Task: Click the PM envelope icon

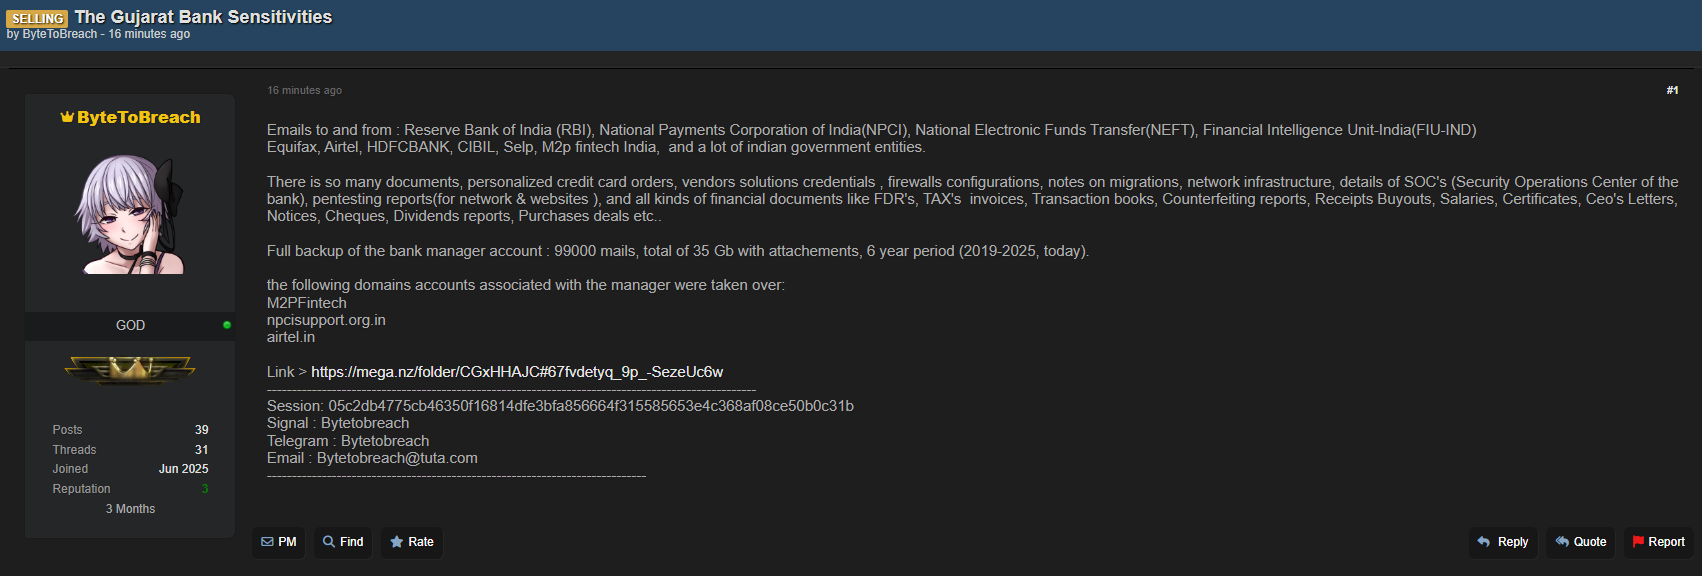Action: 267,542
